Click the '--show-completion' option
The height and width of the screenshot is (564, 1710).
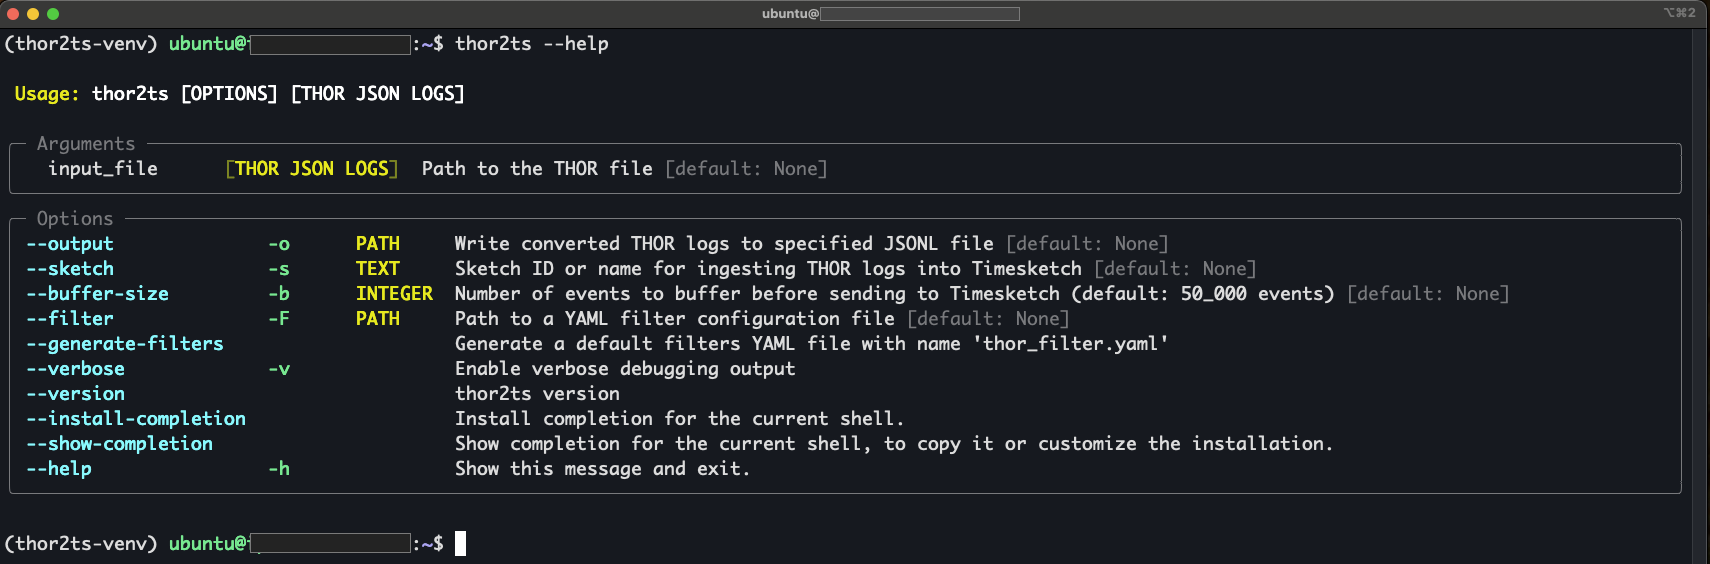click(x=119, y=444)
